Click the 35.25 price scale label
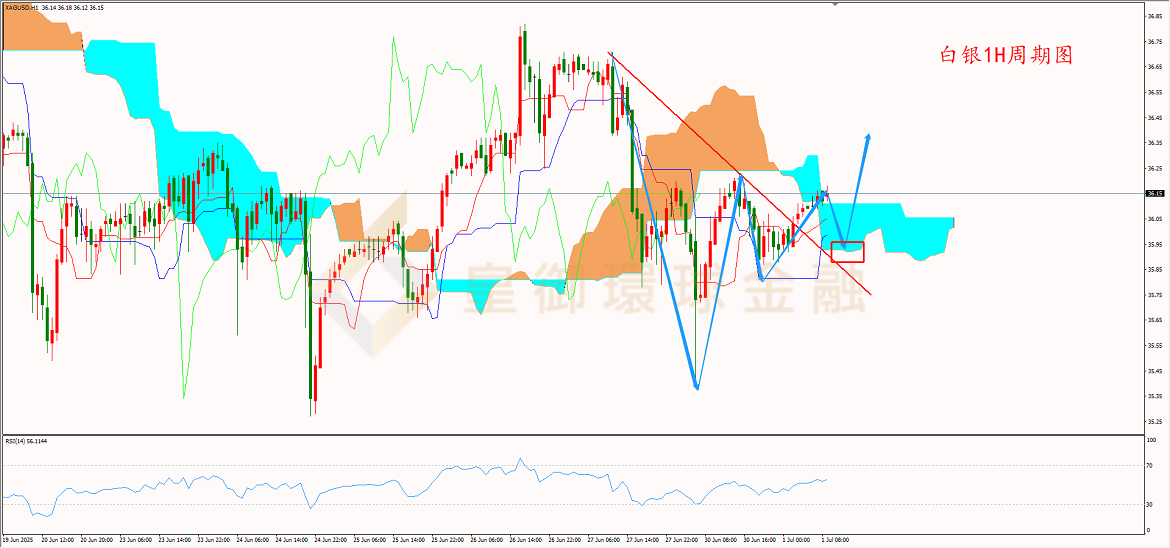 point(1154,421)
